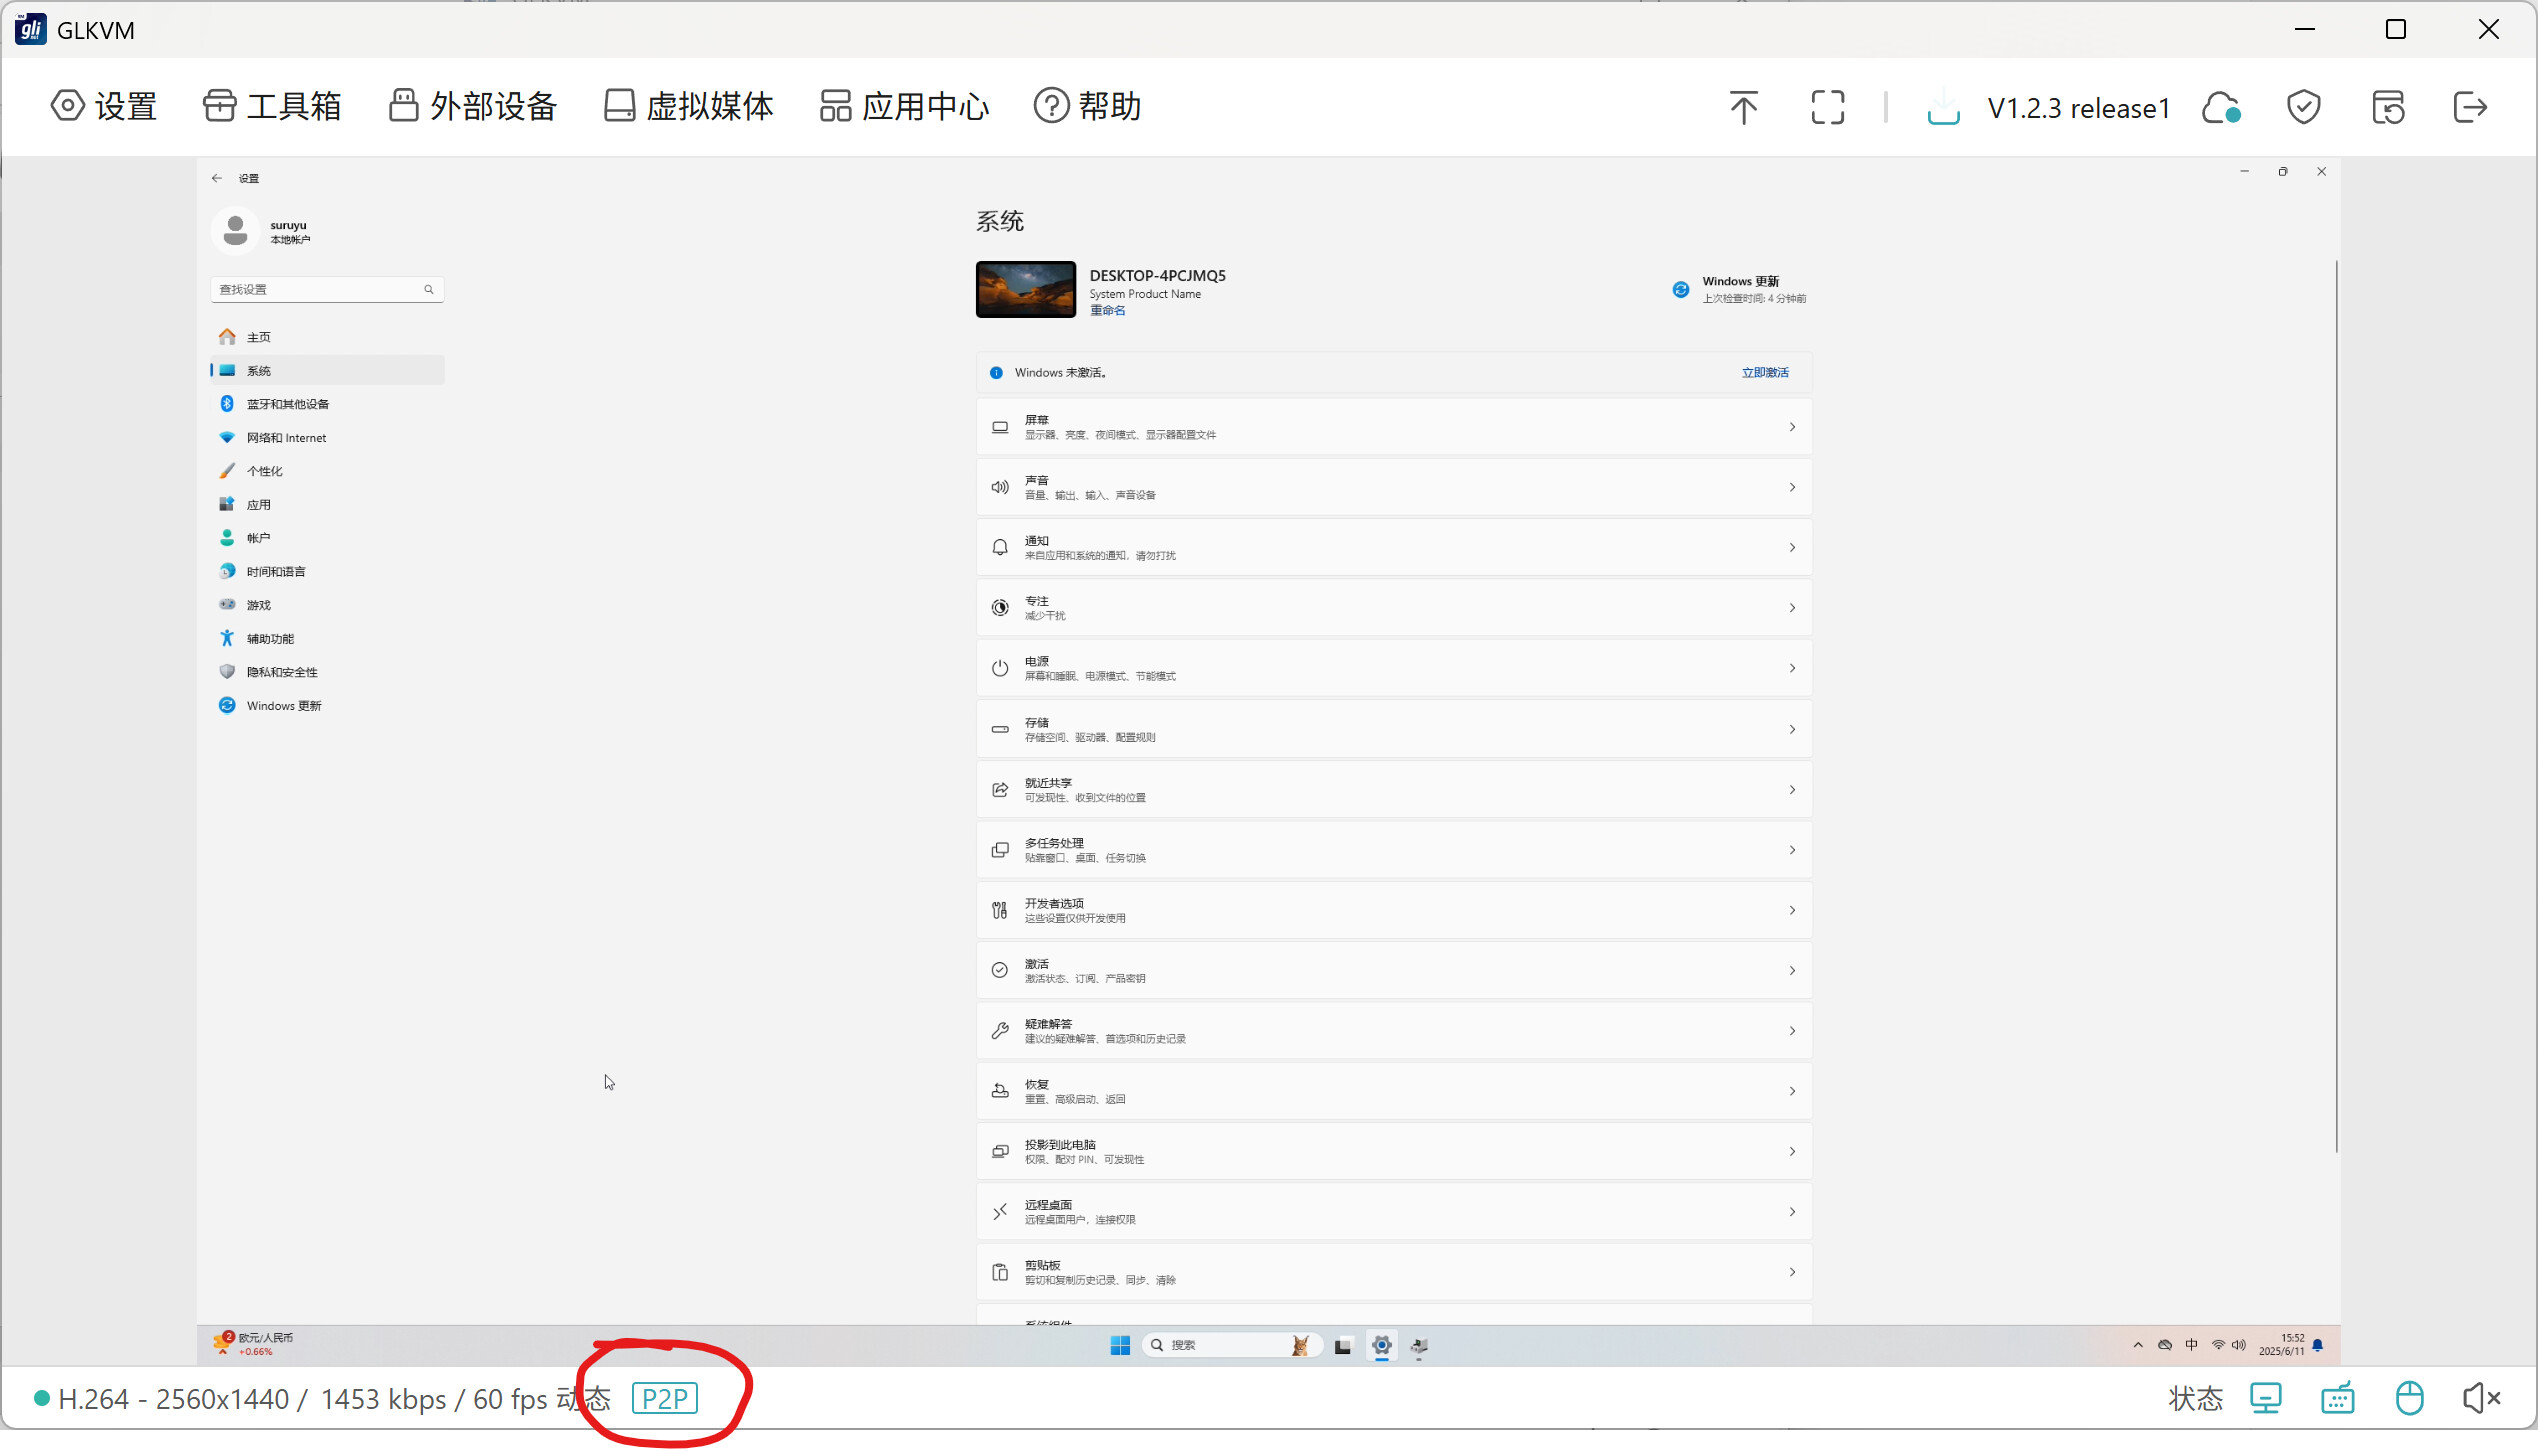Click the logout exit icon
The image size is (2538, 1451).
pos(2469,107)
